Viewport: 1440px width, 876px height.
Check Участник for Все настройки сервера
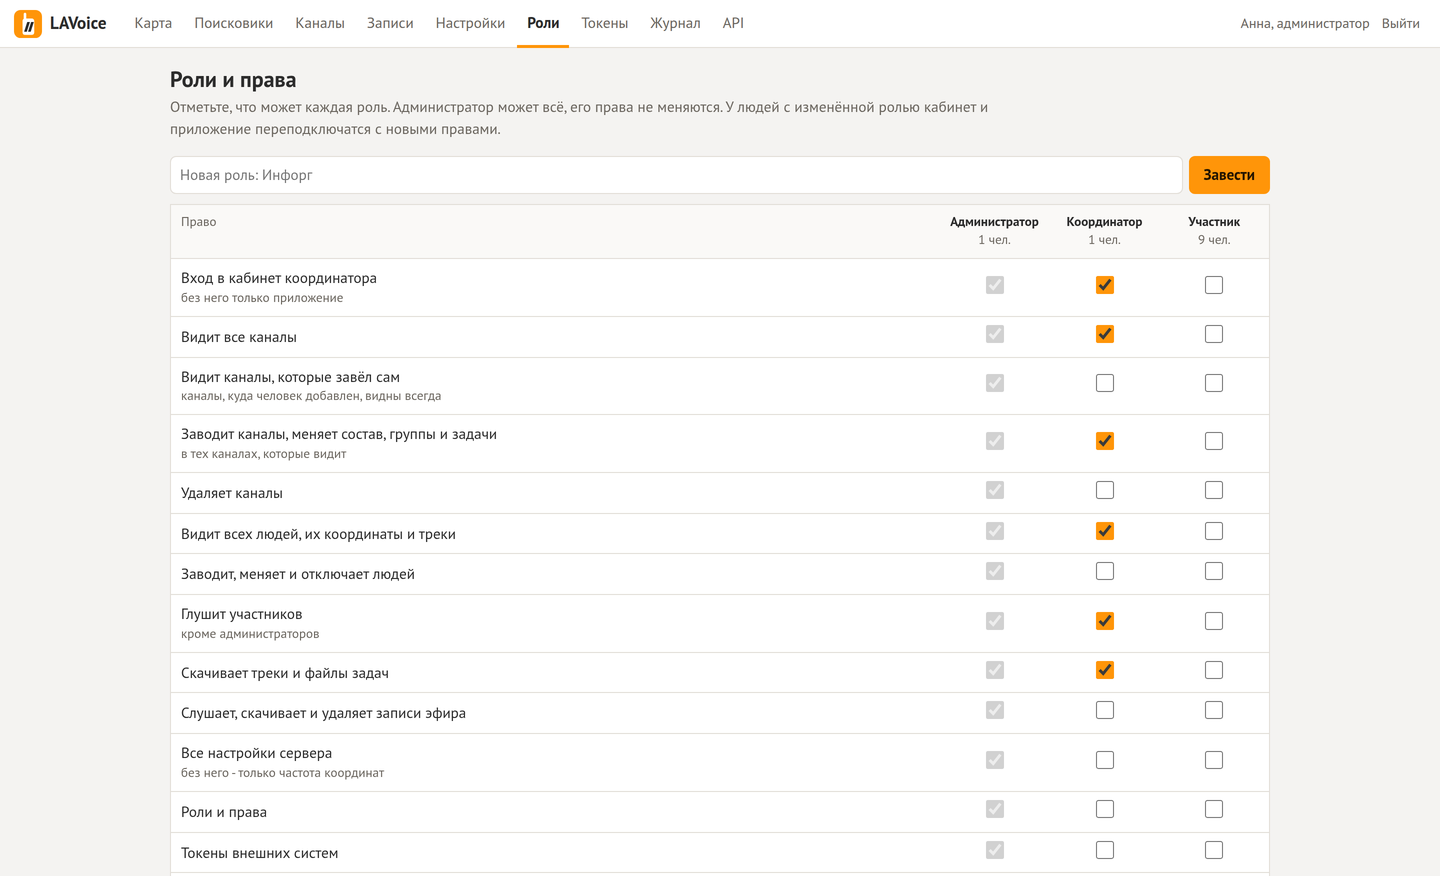tap(1214, 760)
